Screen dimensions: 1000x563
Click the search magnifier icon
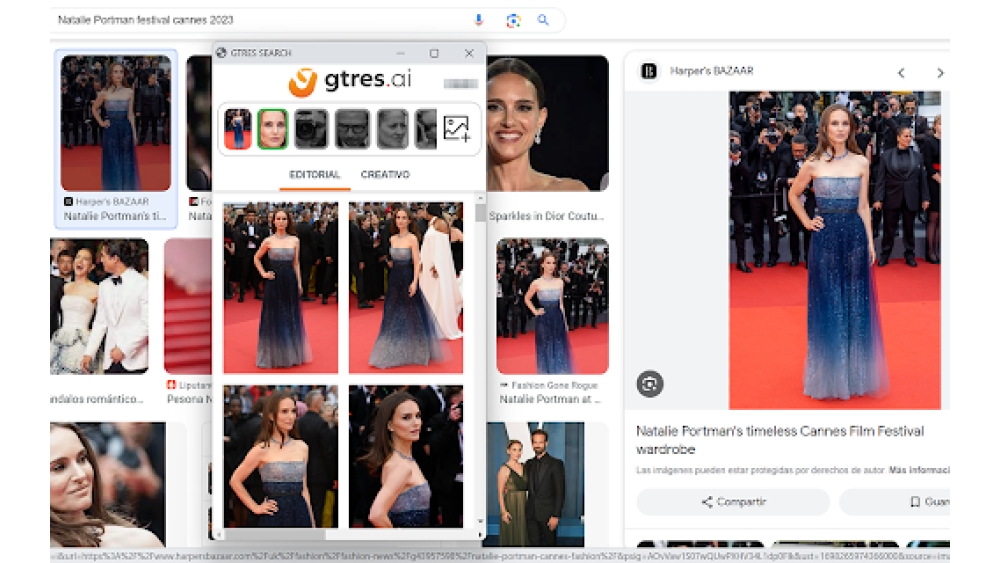pos(543,20)
